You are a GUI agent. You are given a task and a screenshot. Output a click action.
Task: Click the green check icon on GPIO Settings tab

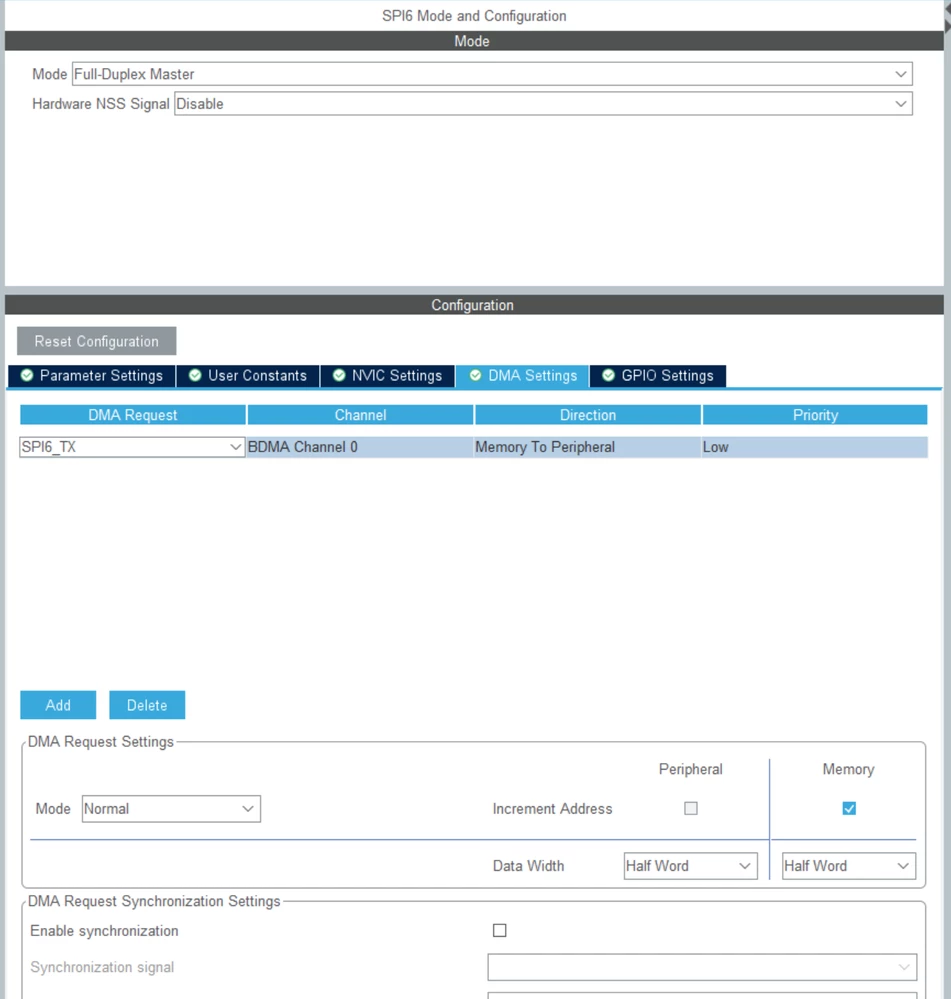pos(608,375)
